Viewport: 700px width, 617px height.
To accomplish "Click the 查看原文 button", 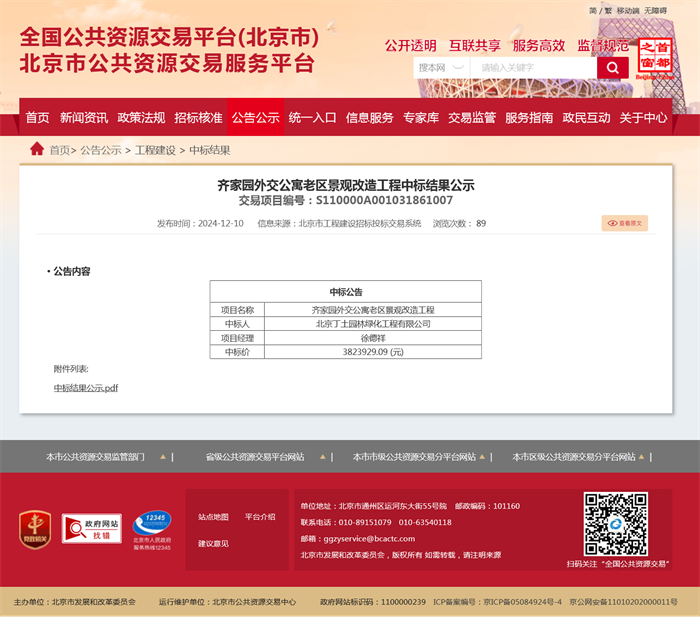I will pyautogui.click(x=625, y=223).
